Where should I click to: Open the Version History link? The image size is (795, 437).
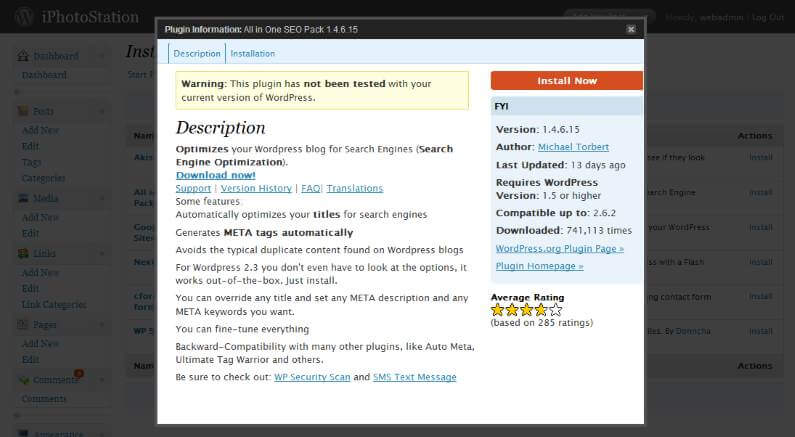pyautogui.click(x=256, y=188)
